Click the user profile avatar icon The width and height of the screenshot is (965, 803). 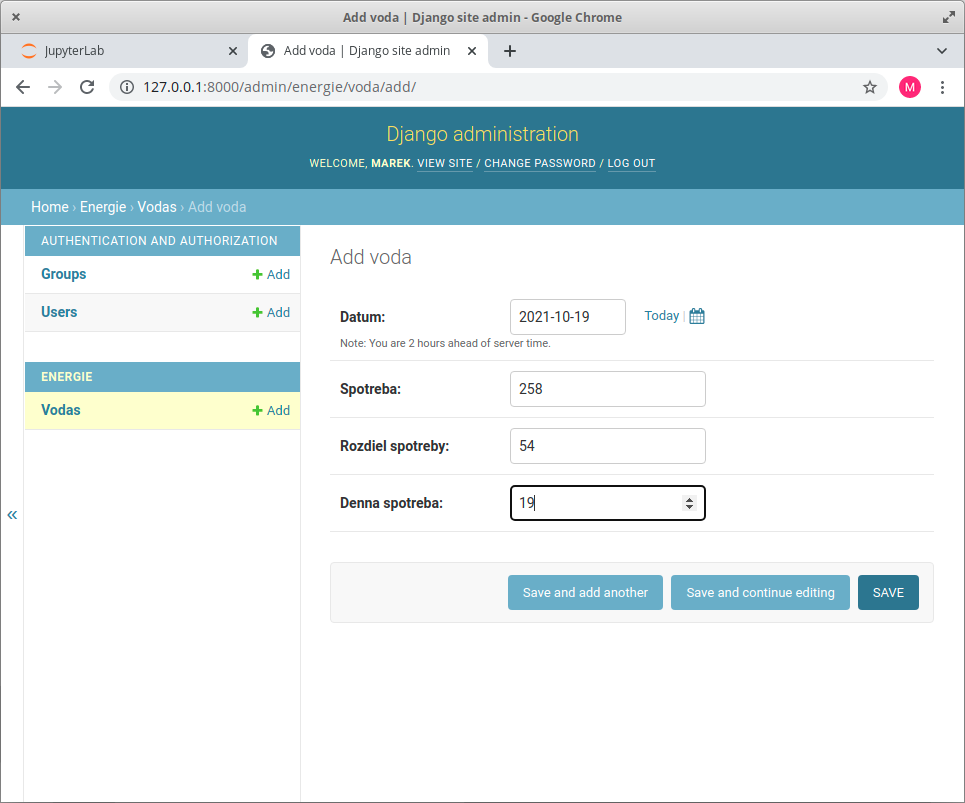click(909, 87)
